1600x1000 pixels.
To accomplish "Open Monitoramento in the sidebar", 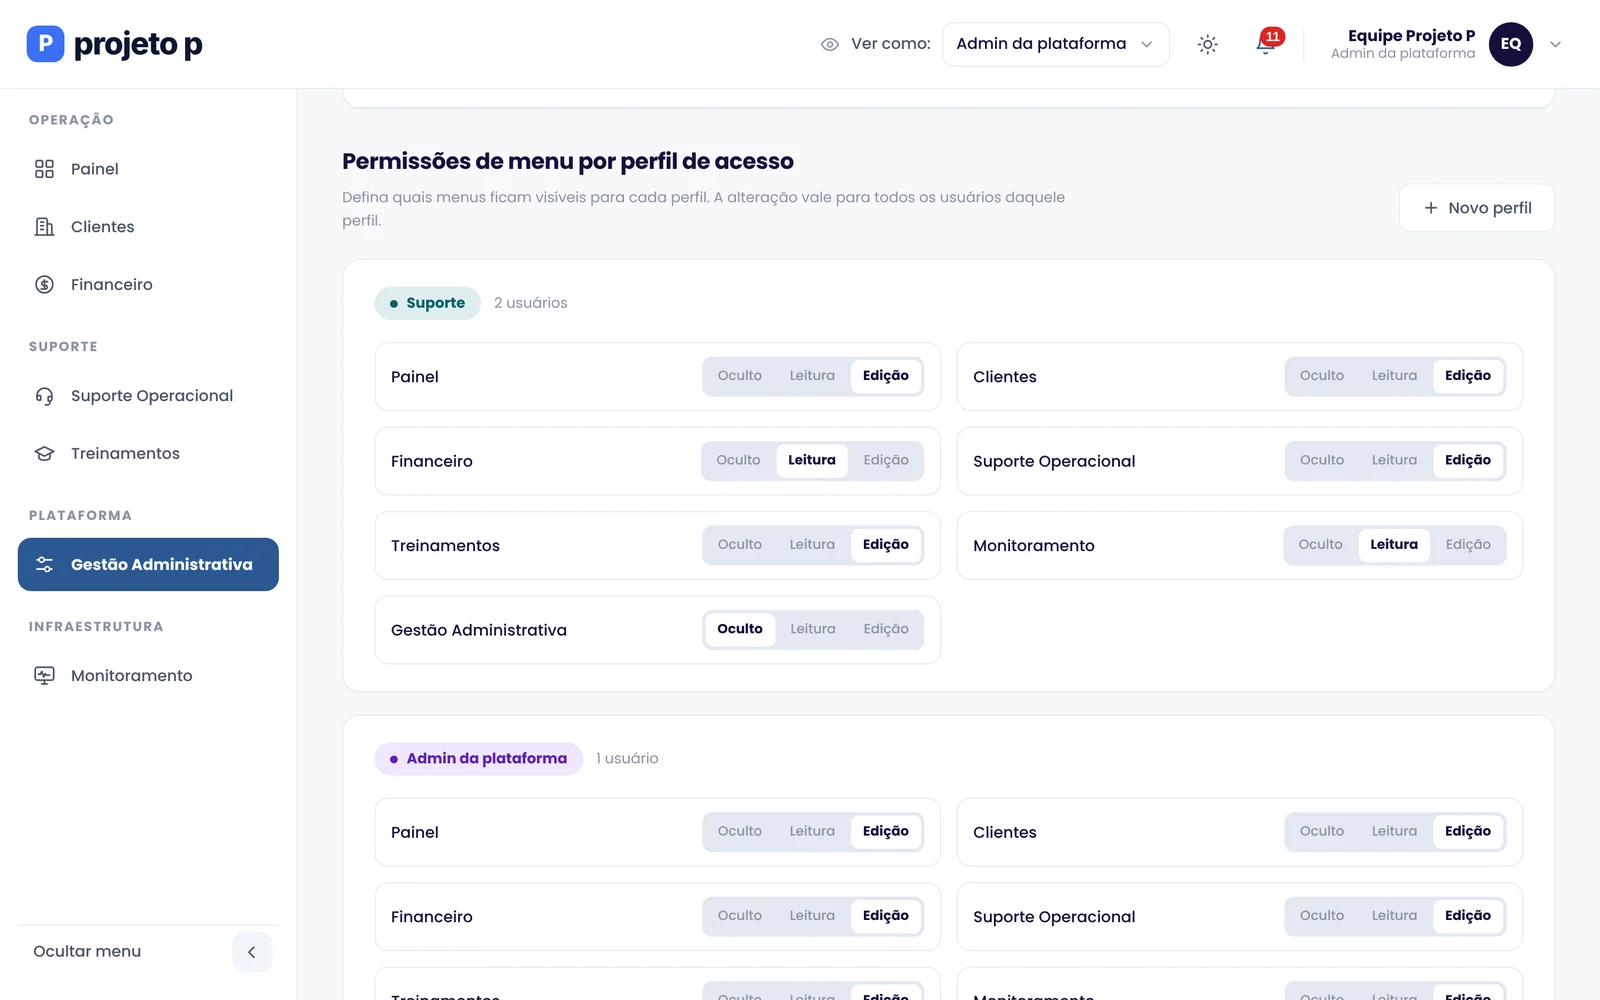I will [x=148, y=676].
